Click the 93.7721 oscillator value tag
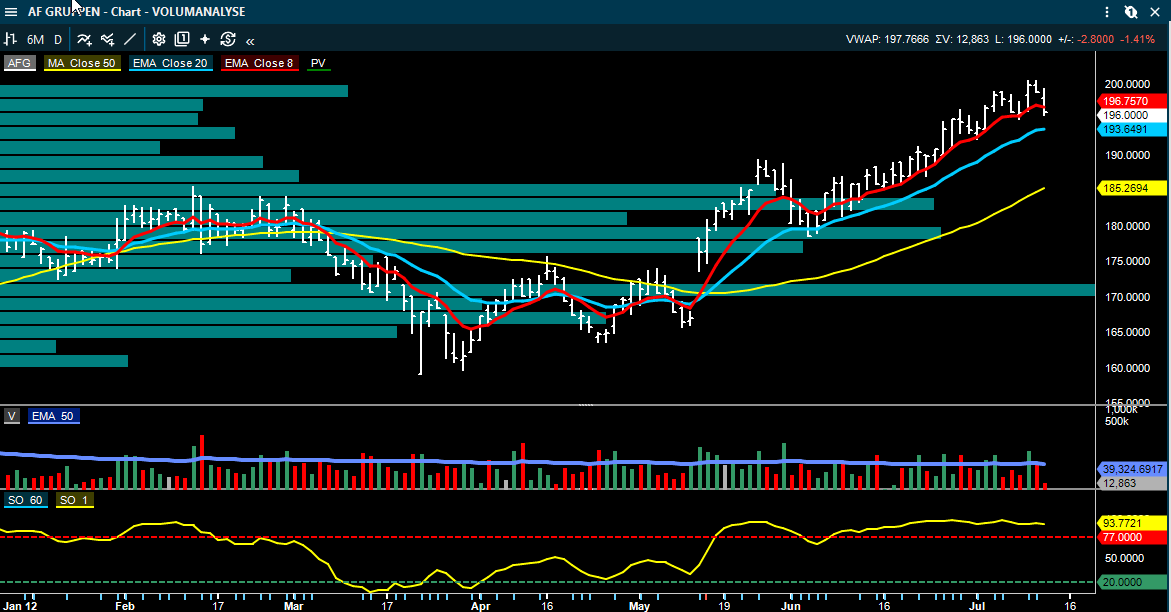This screenshot has width=1171, height=612. click(1131, 523)
